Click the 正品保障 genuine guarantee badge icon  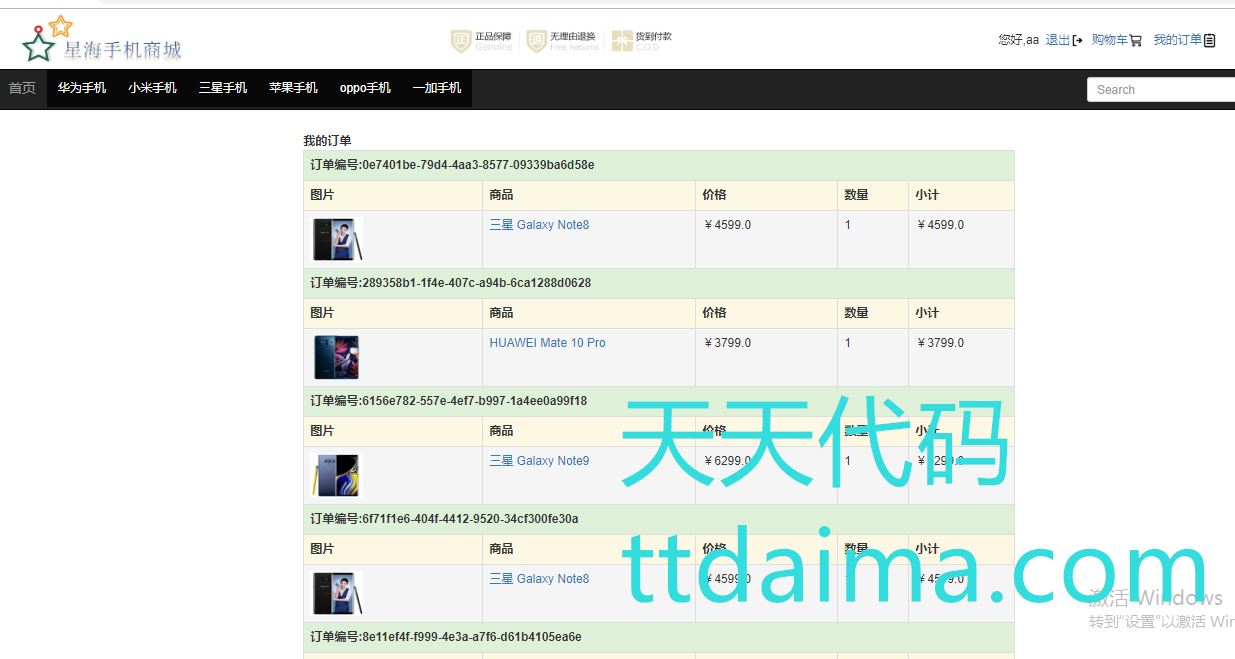pos(461,41)
